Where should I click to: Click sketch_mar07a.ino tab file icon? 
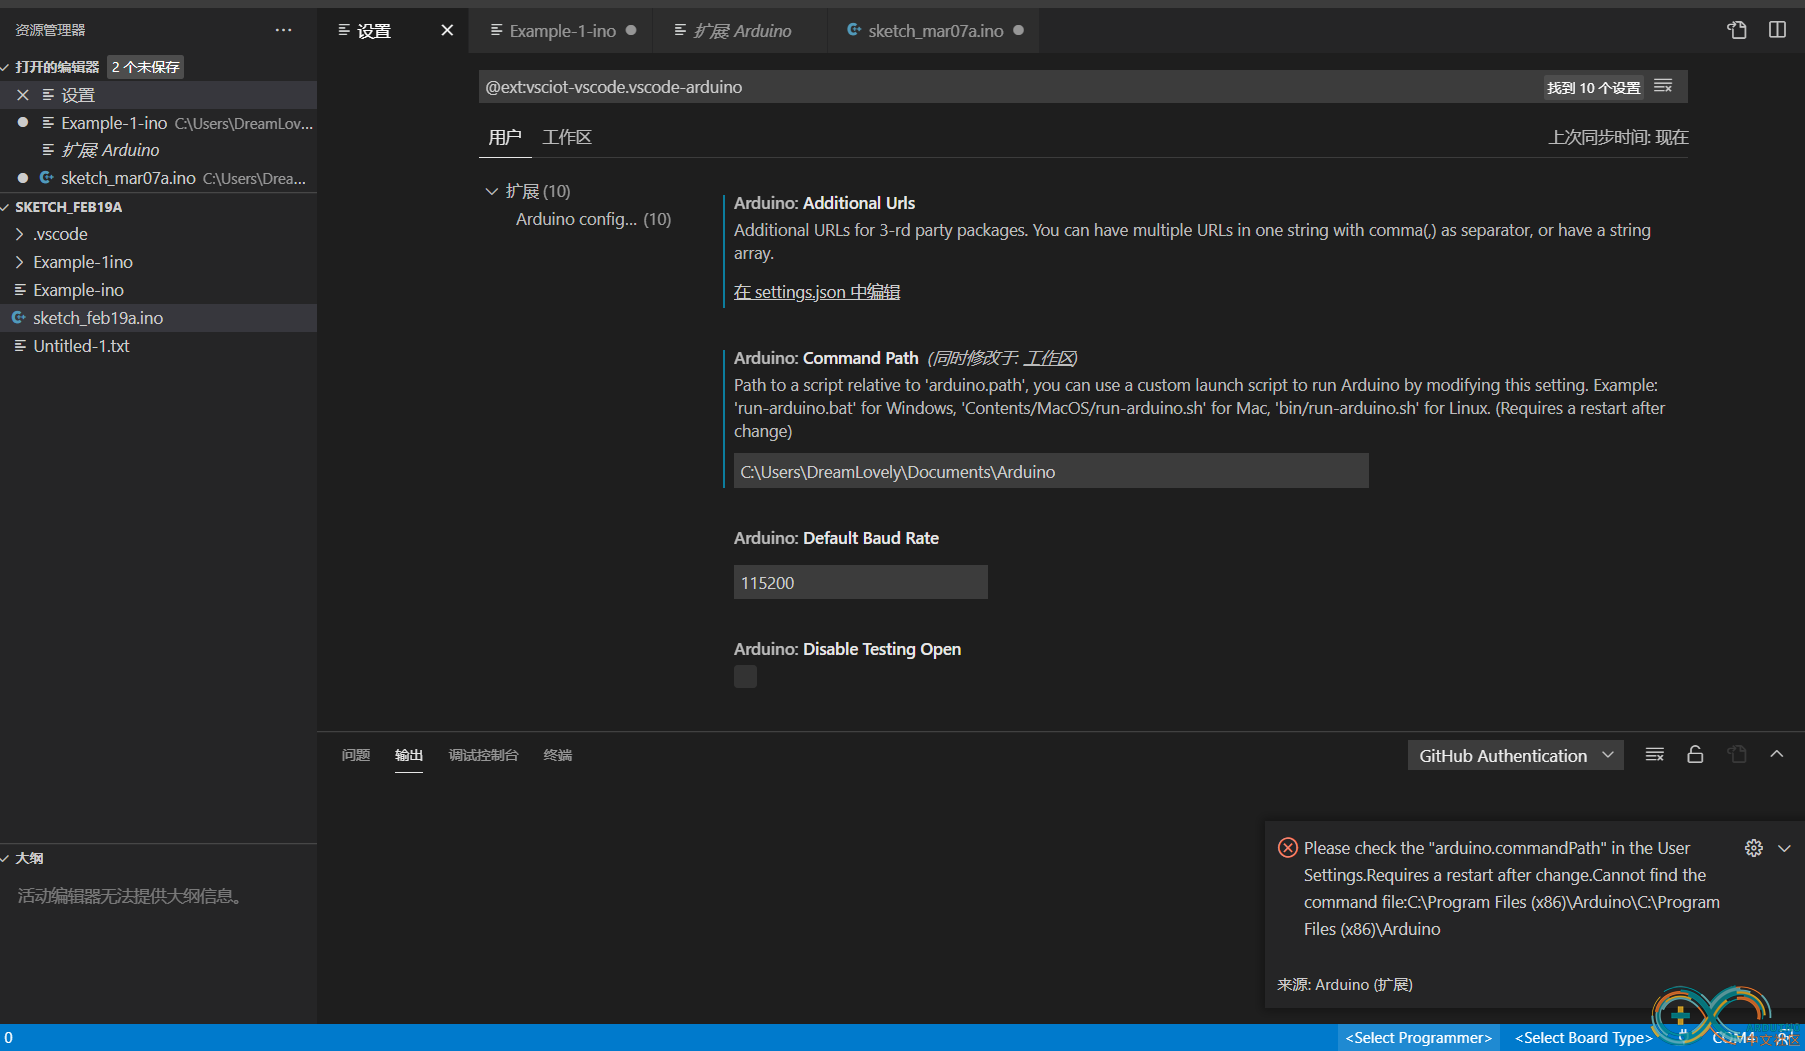tap(854, 31)
